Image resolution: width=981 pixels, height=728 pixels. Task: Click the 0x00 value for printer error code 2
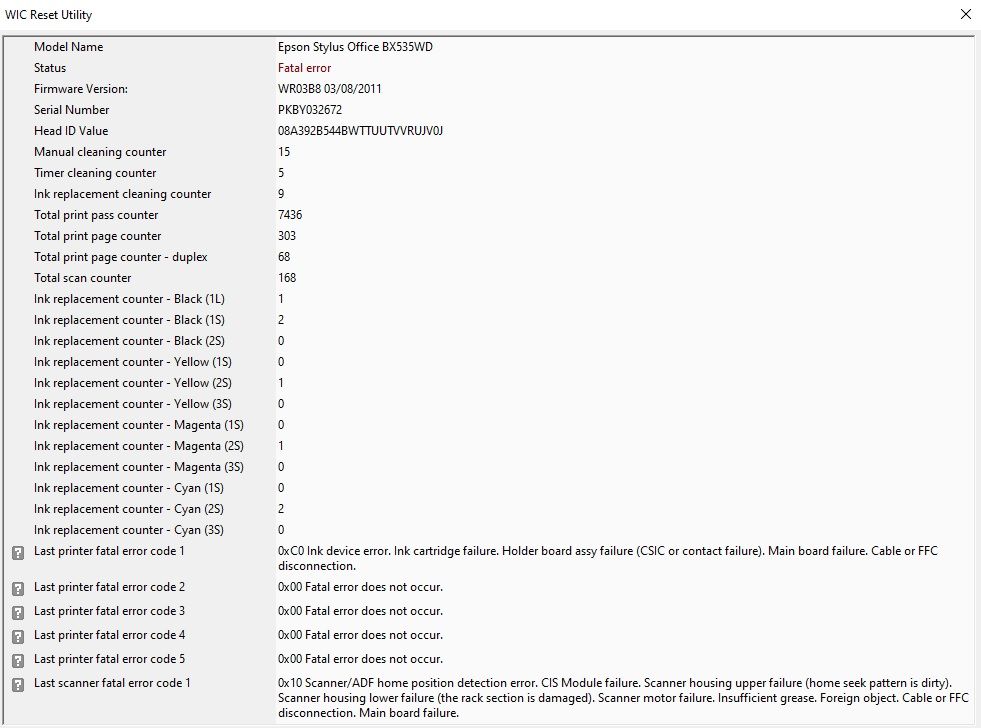[360, 587]
